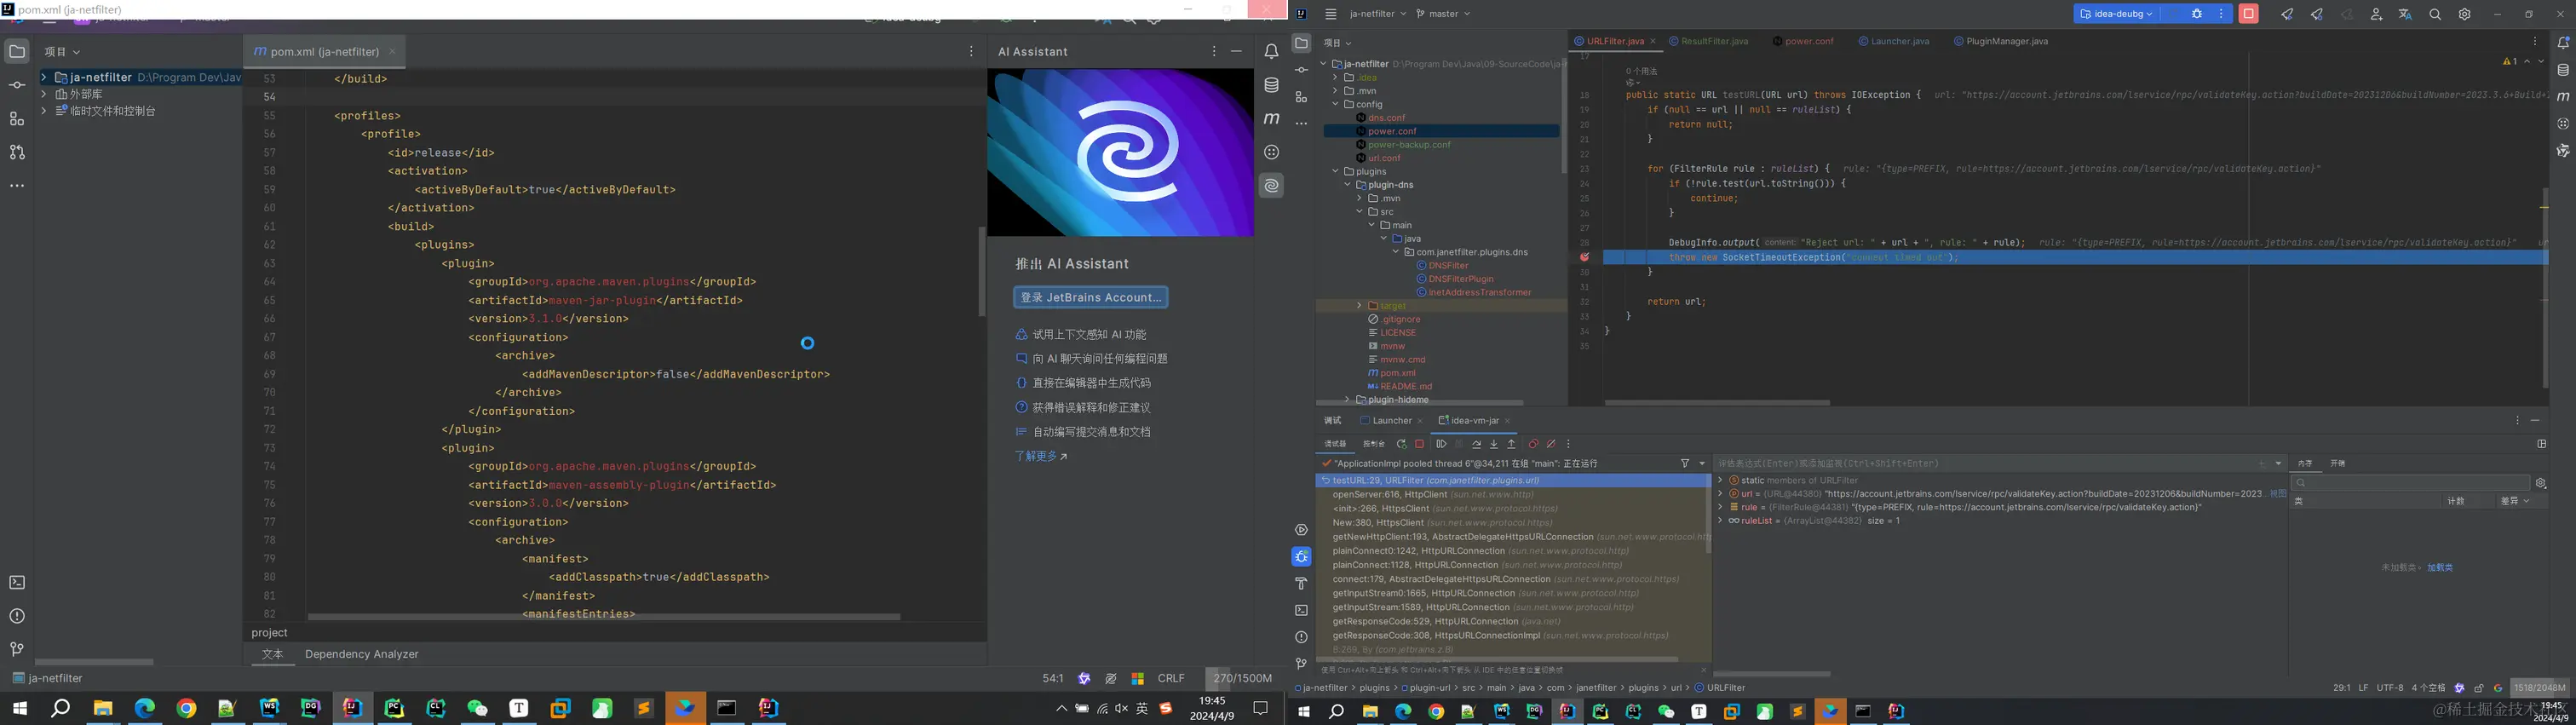Open memory view settings gear

(2541, 483)
